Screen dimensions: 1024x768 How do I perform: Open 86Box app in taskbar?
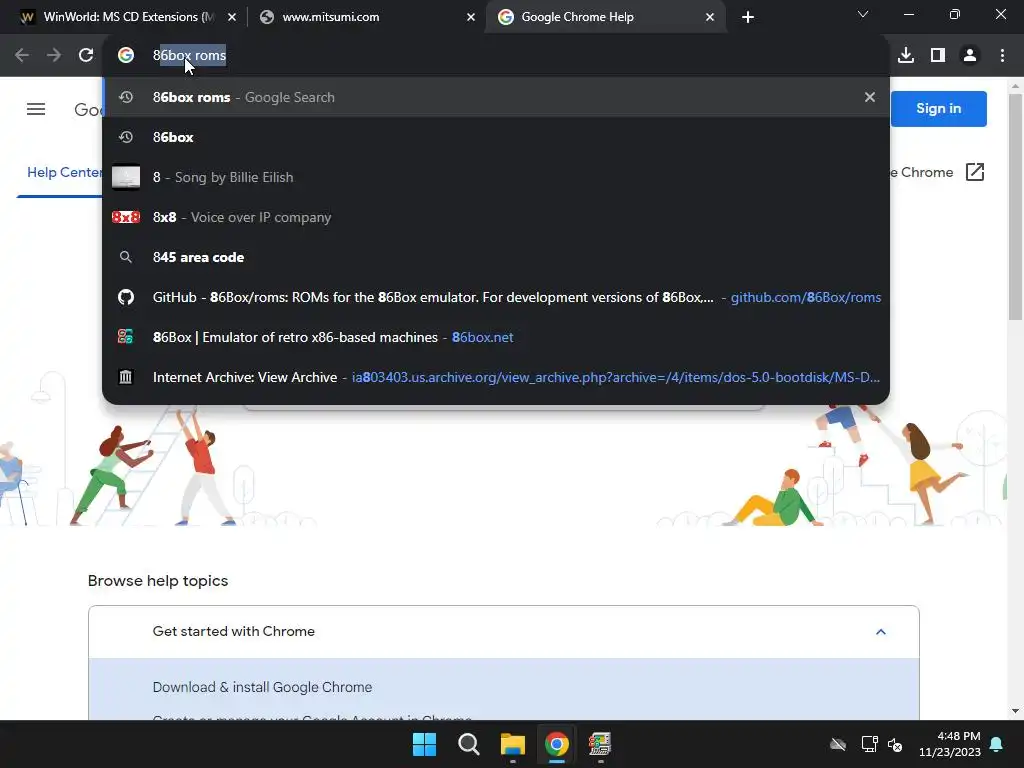(600, 744)
